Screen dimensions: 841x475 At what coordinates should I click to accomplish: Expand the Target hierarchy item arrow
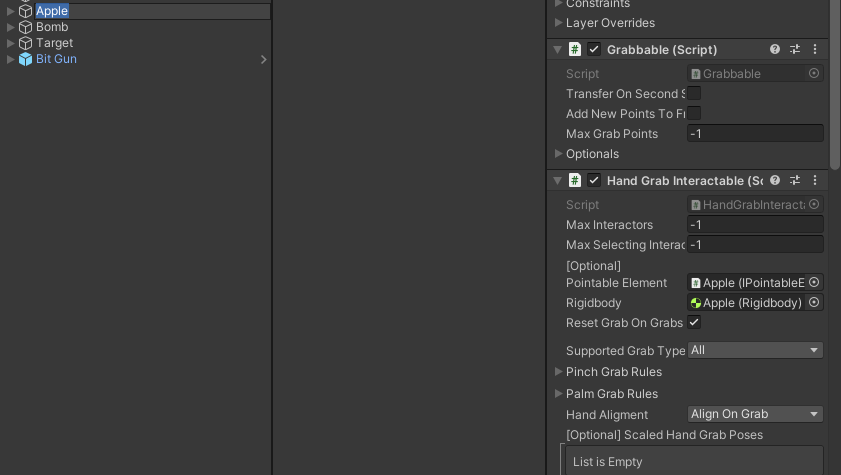[10, 43]
